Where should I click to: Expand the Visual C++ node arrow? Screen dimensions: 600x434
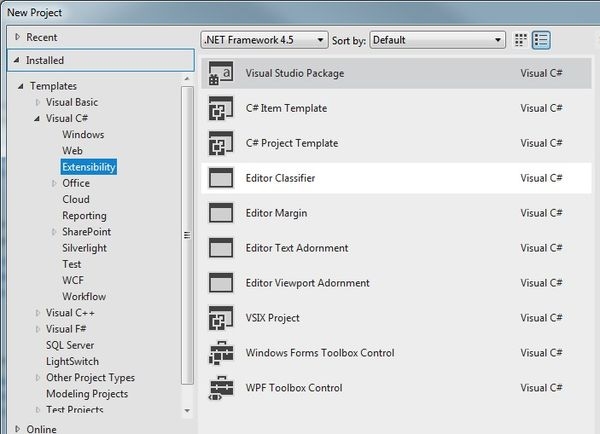[x=38, y=313]
